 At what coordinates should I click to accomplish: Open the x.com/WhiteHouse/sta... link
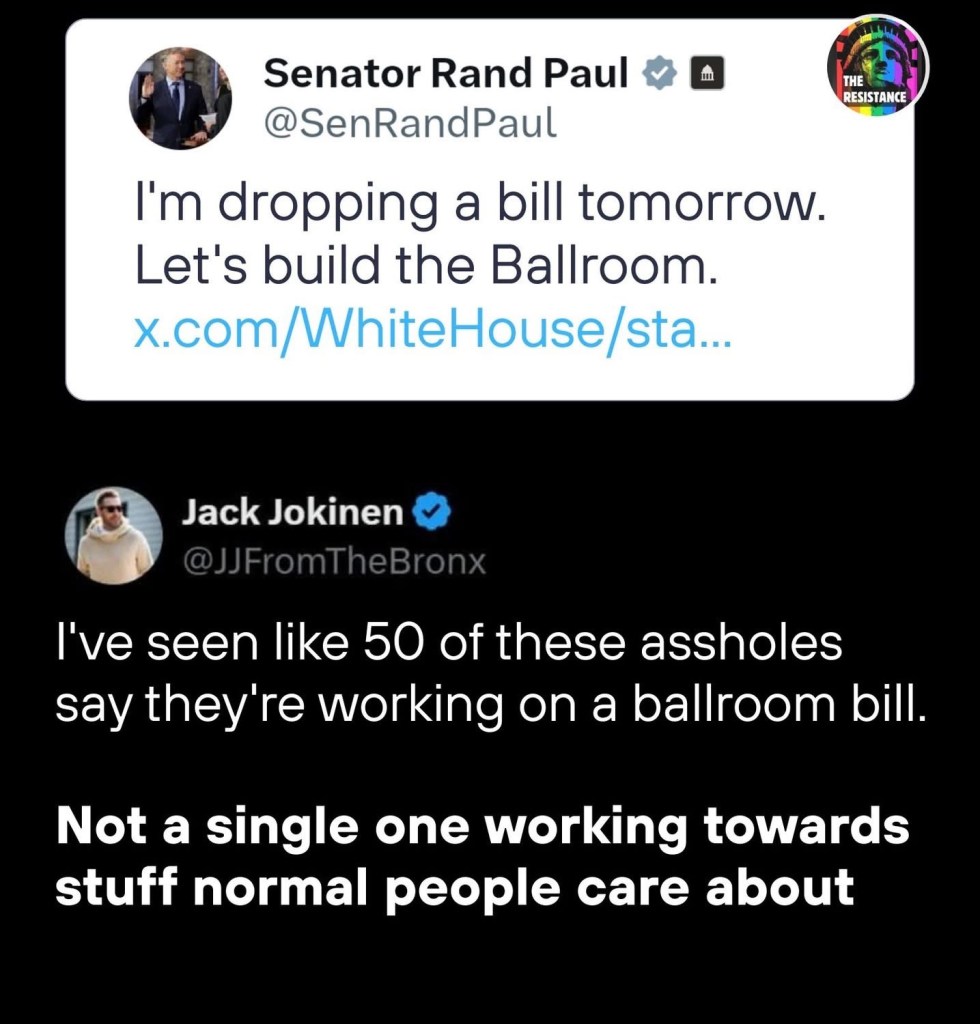pos(433,327)
